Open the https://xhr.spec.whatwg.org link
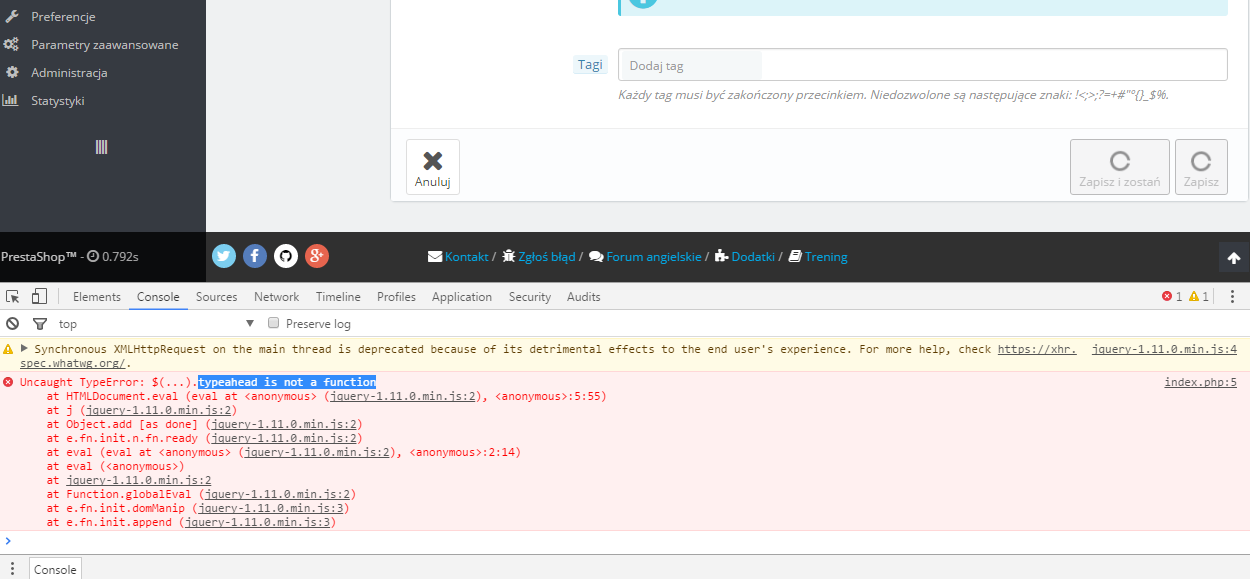 click(1037, 350)
